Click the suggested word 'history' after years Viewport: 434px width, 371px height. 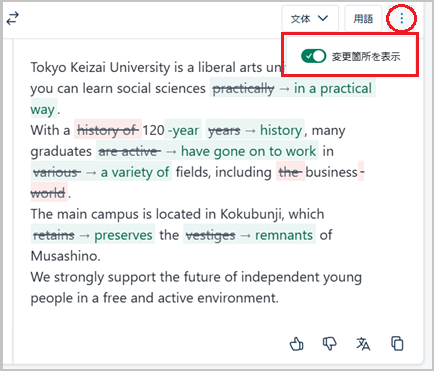(281, 130)
